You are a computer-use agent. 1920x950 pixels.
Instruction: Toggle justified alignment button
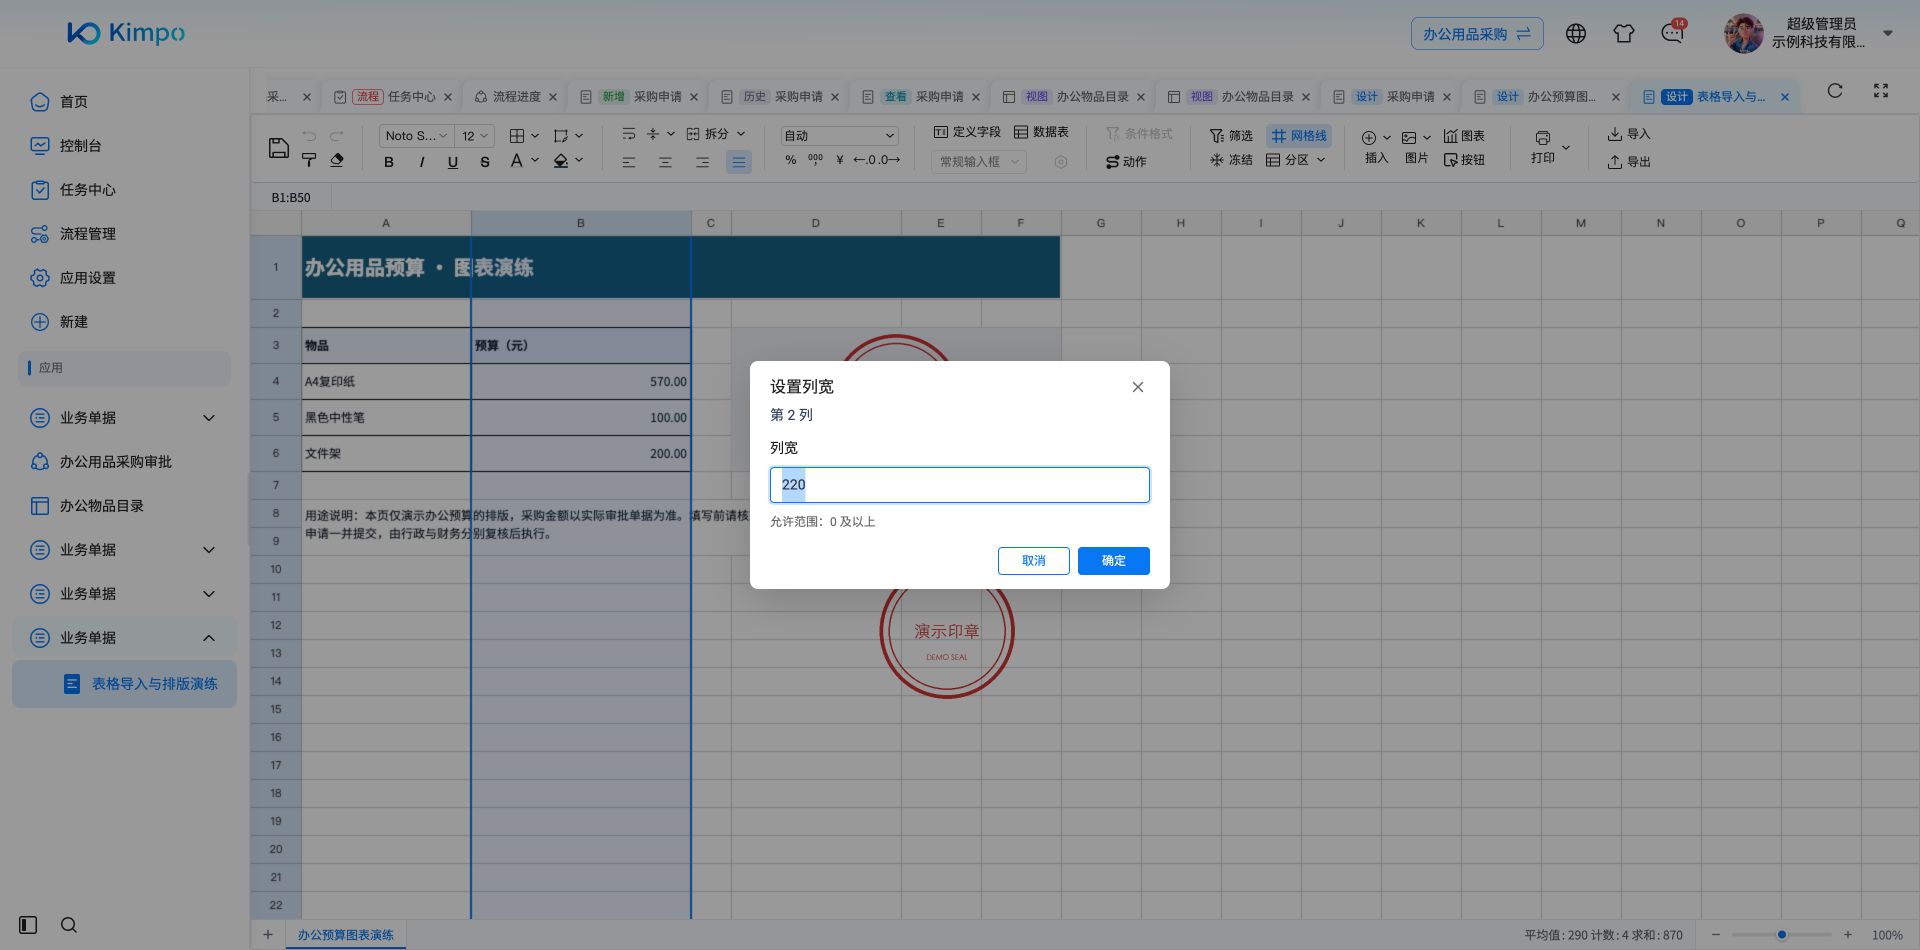pyautogui.click(x=739, y=162)
